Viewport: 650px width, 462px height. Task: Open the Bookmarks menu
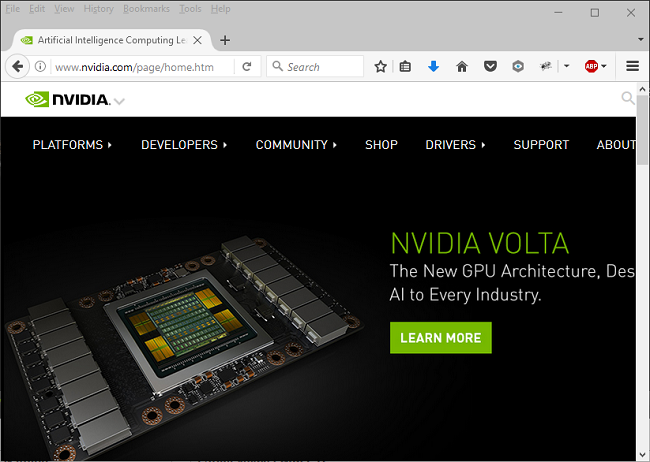click(146, 9)
